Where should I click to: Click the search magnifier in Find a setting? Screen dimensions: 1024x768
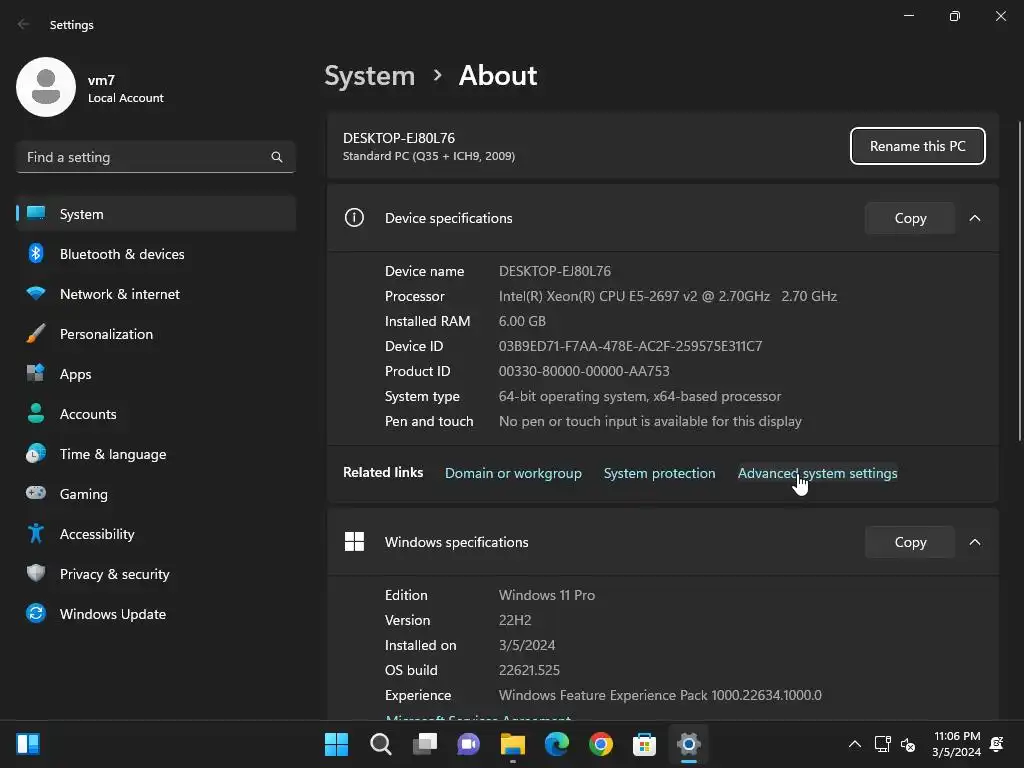[277, 157]
